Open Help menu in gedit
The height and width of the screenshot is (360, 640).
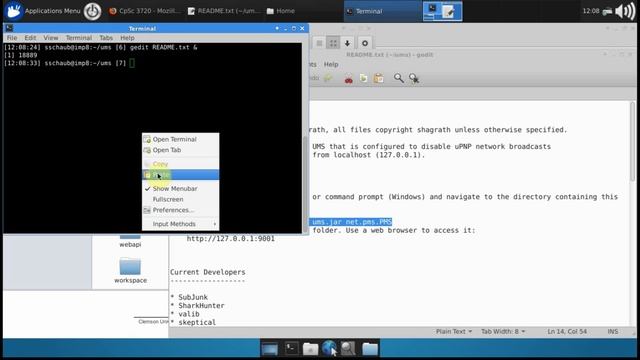pos(331,64)
